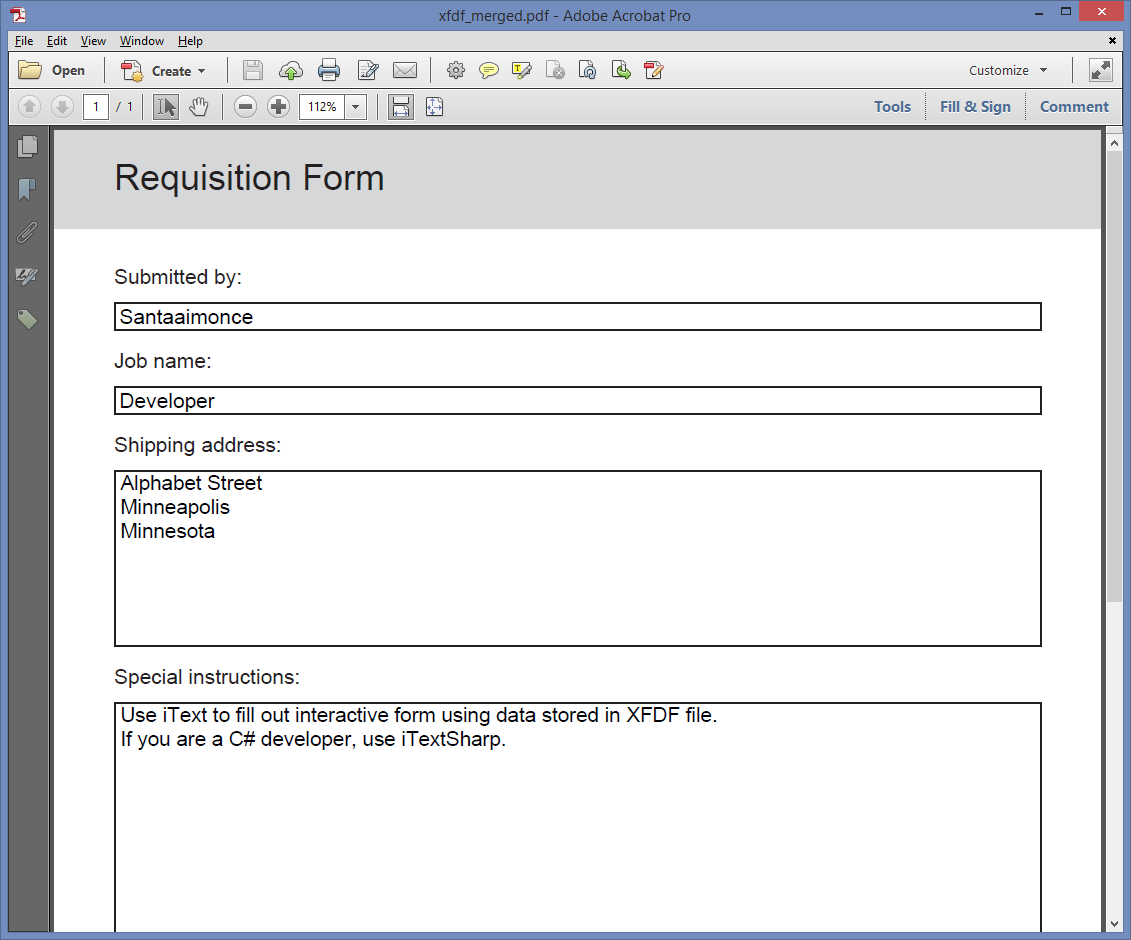Screen dimensions: 1131x940
Task: Activate the Hand pan tool
Action: [x=198, y=107]
